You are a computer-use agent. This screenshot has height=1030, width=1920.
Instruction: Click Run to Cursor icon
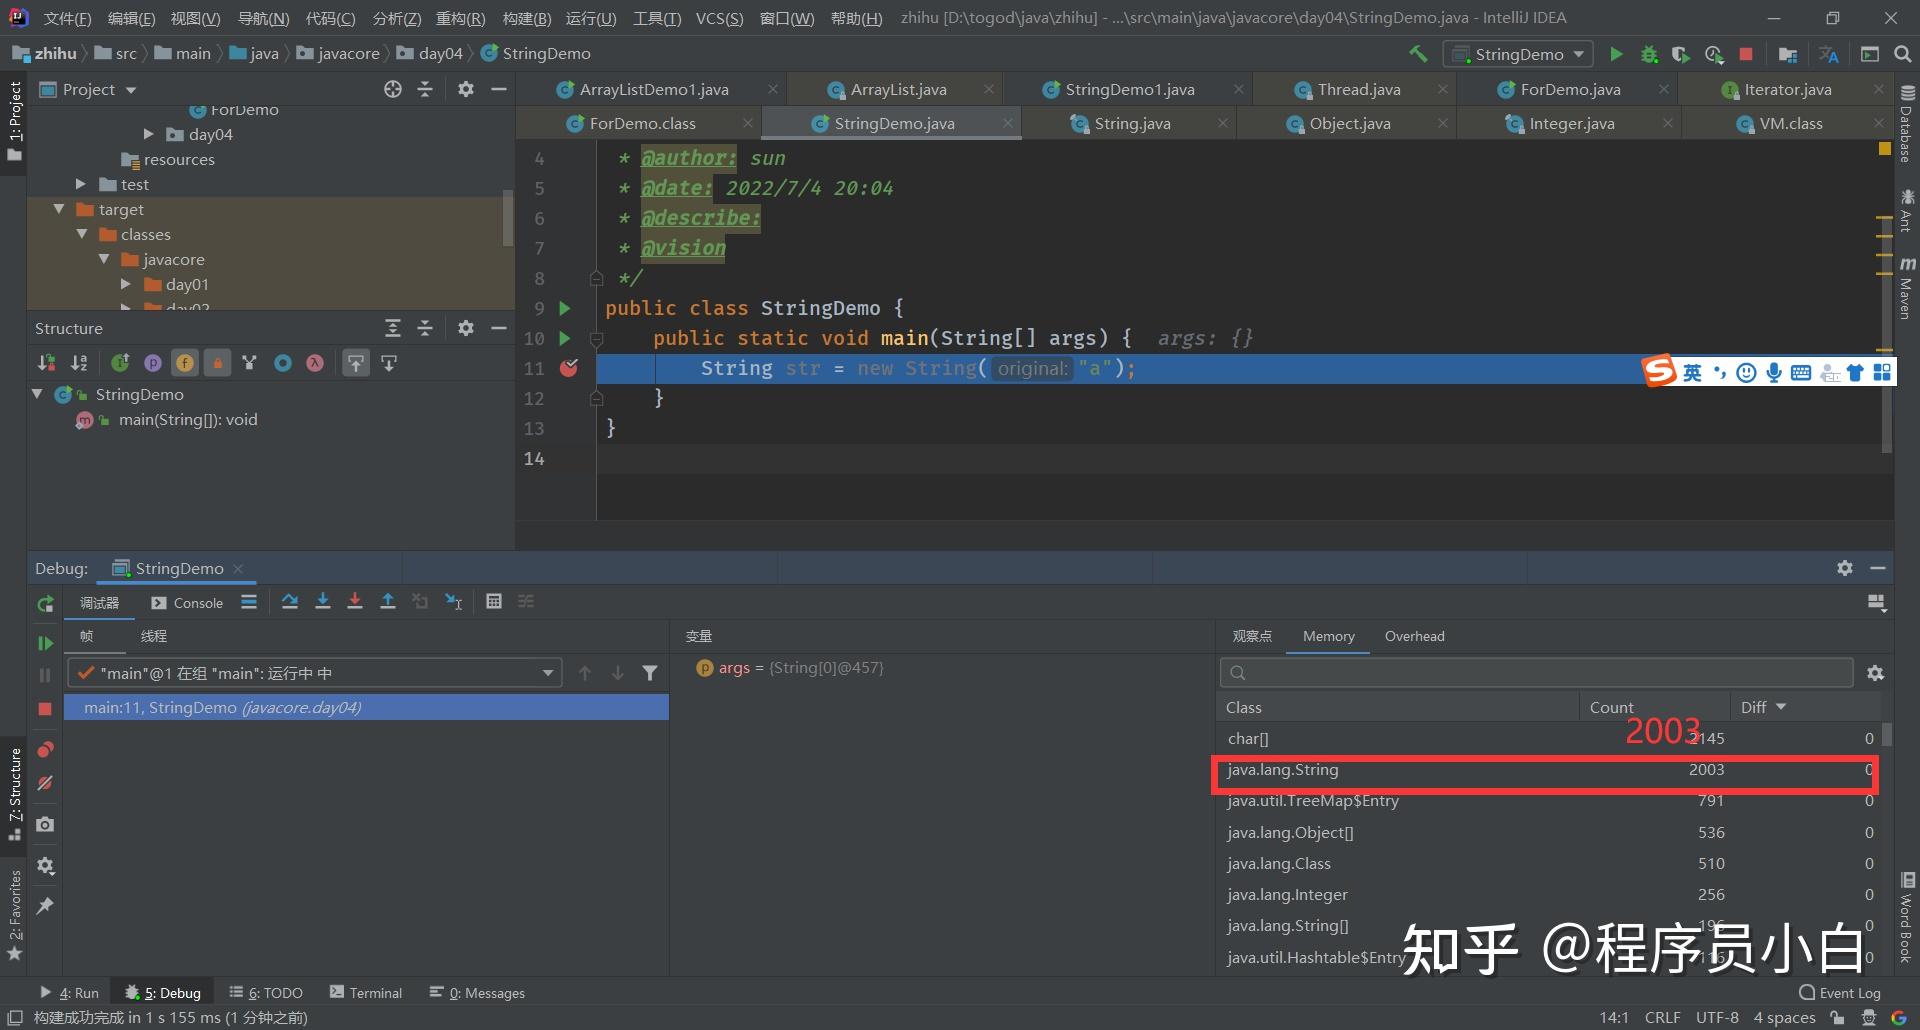[x=454, y=601]
